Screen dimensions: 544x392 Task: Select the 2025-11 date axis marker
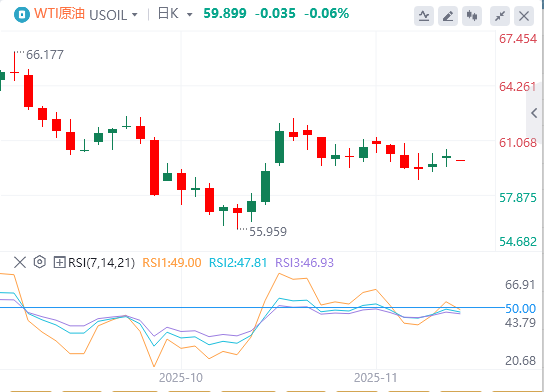376,378
